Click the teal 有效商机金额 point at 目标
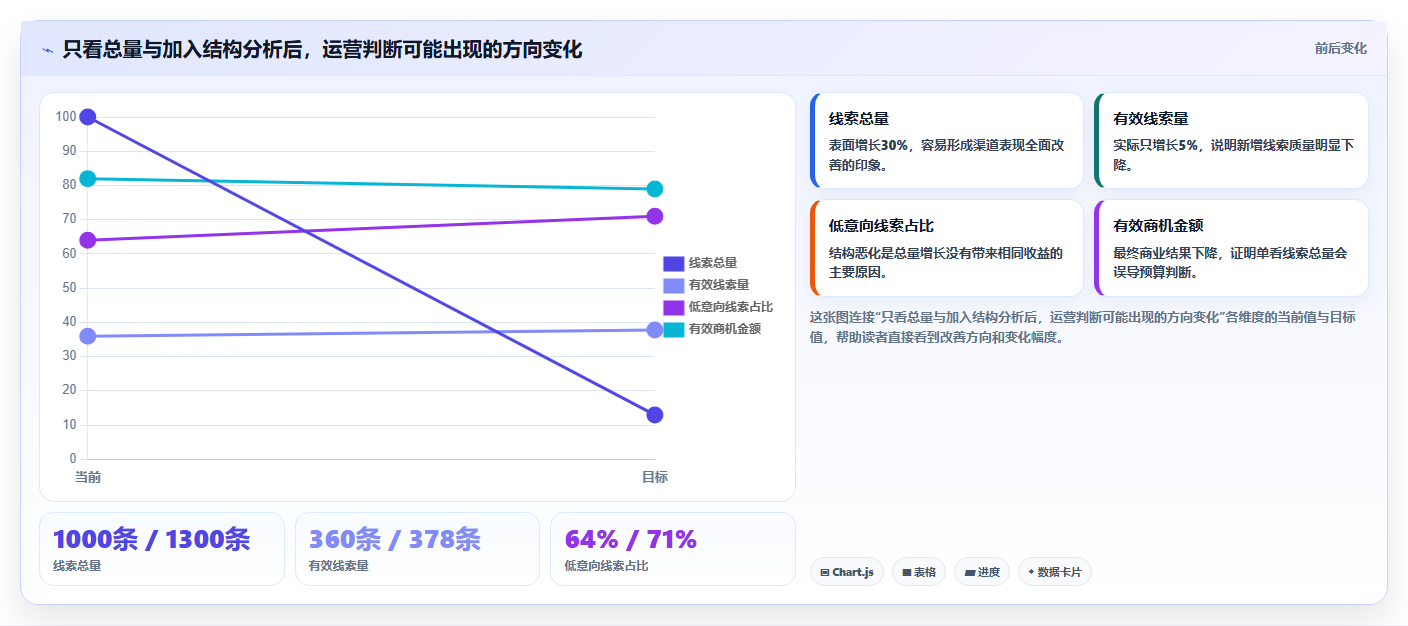The image size is (1408, 626). pos(655,189)
